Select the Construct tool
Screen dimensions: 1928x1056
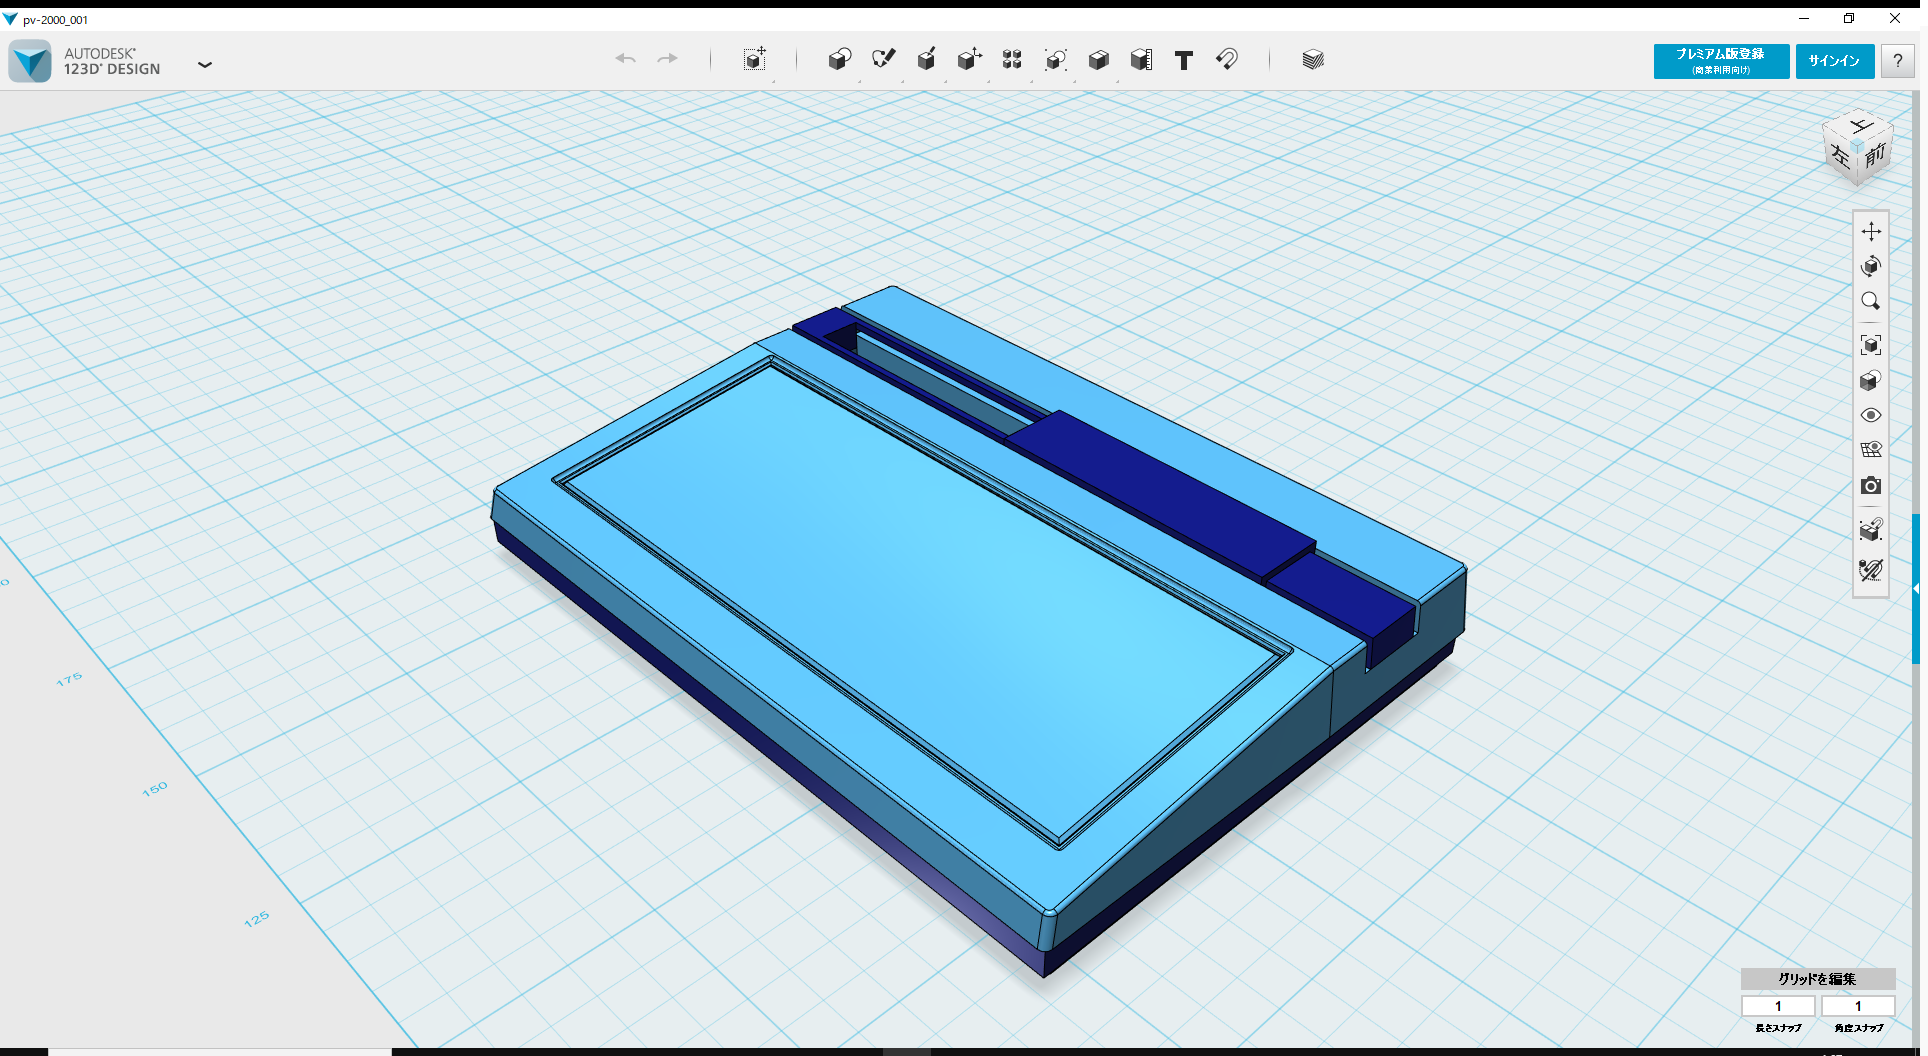926,59
